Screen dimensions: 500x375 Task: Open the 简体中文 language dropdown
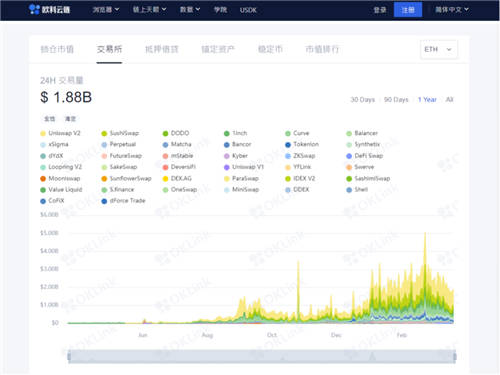pyautogui.click(x=452, y=9)
